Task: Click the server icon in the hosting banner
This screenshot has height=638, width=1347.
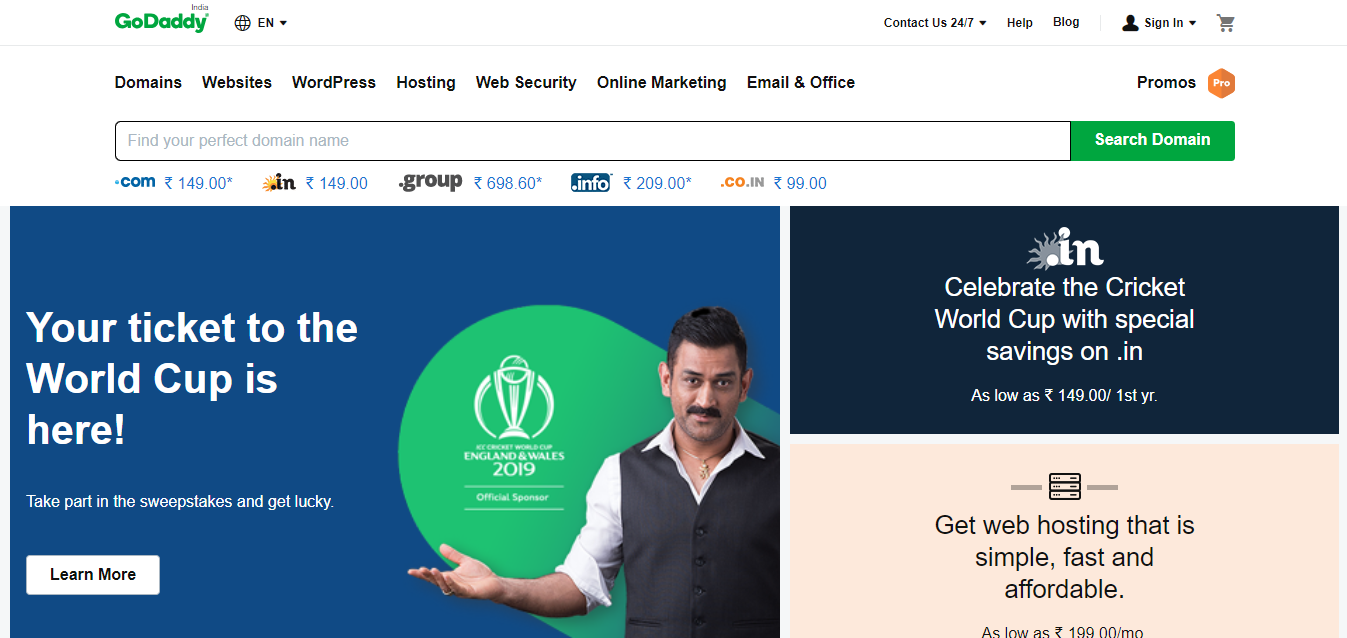Action: [1064, 487]
